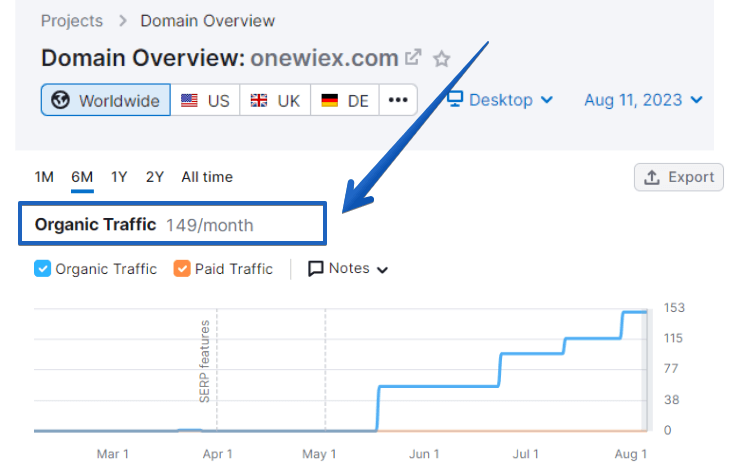The image size is (732, 473).
Task: Open more countries ellipsis menu
Action: click(398, 100)
